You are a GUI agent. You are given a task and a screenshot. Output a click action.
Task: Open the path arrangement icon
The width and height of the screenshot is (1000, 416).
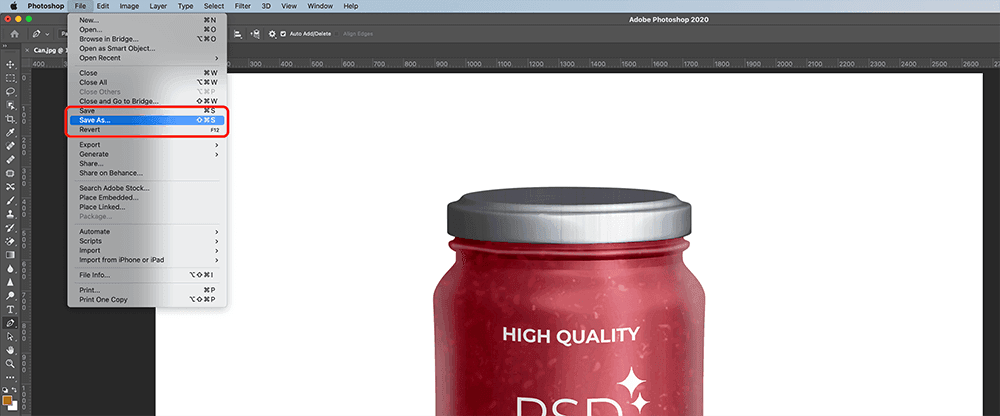(256, 34)
